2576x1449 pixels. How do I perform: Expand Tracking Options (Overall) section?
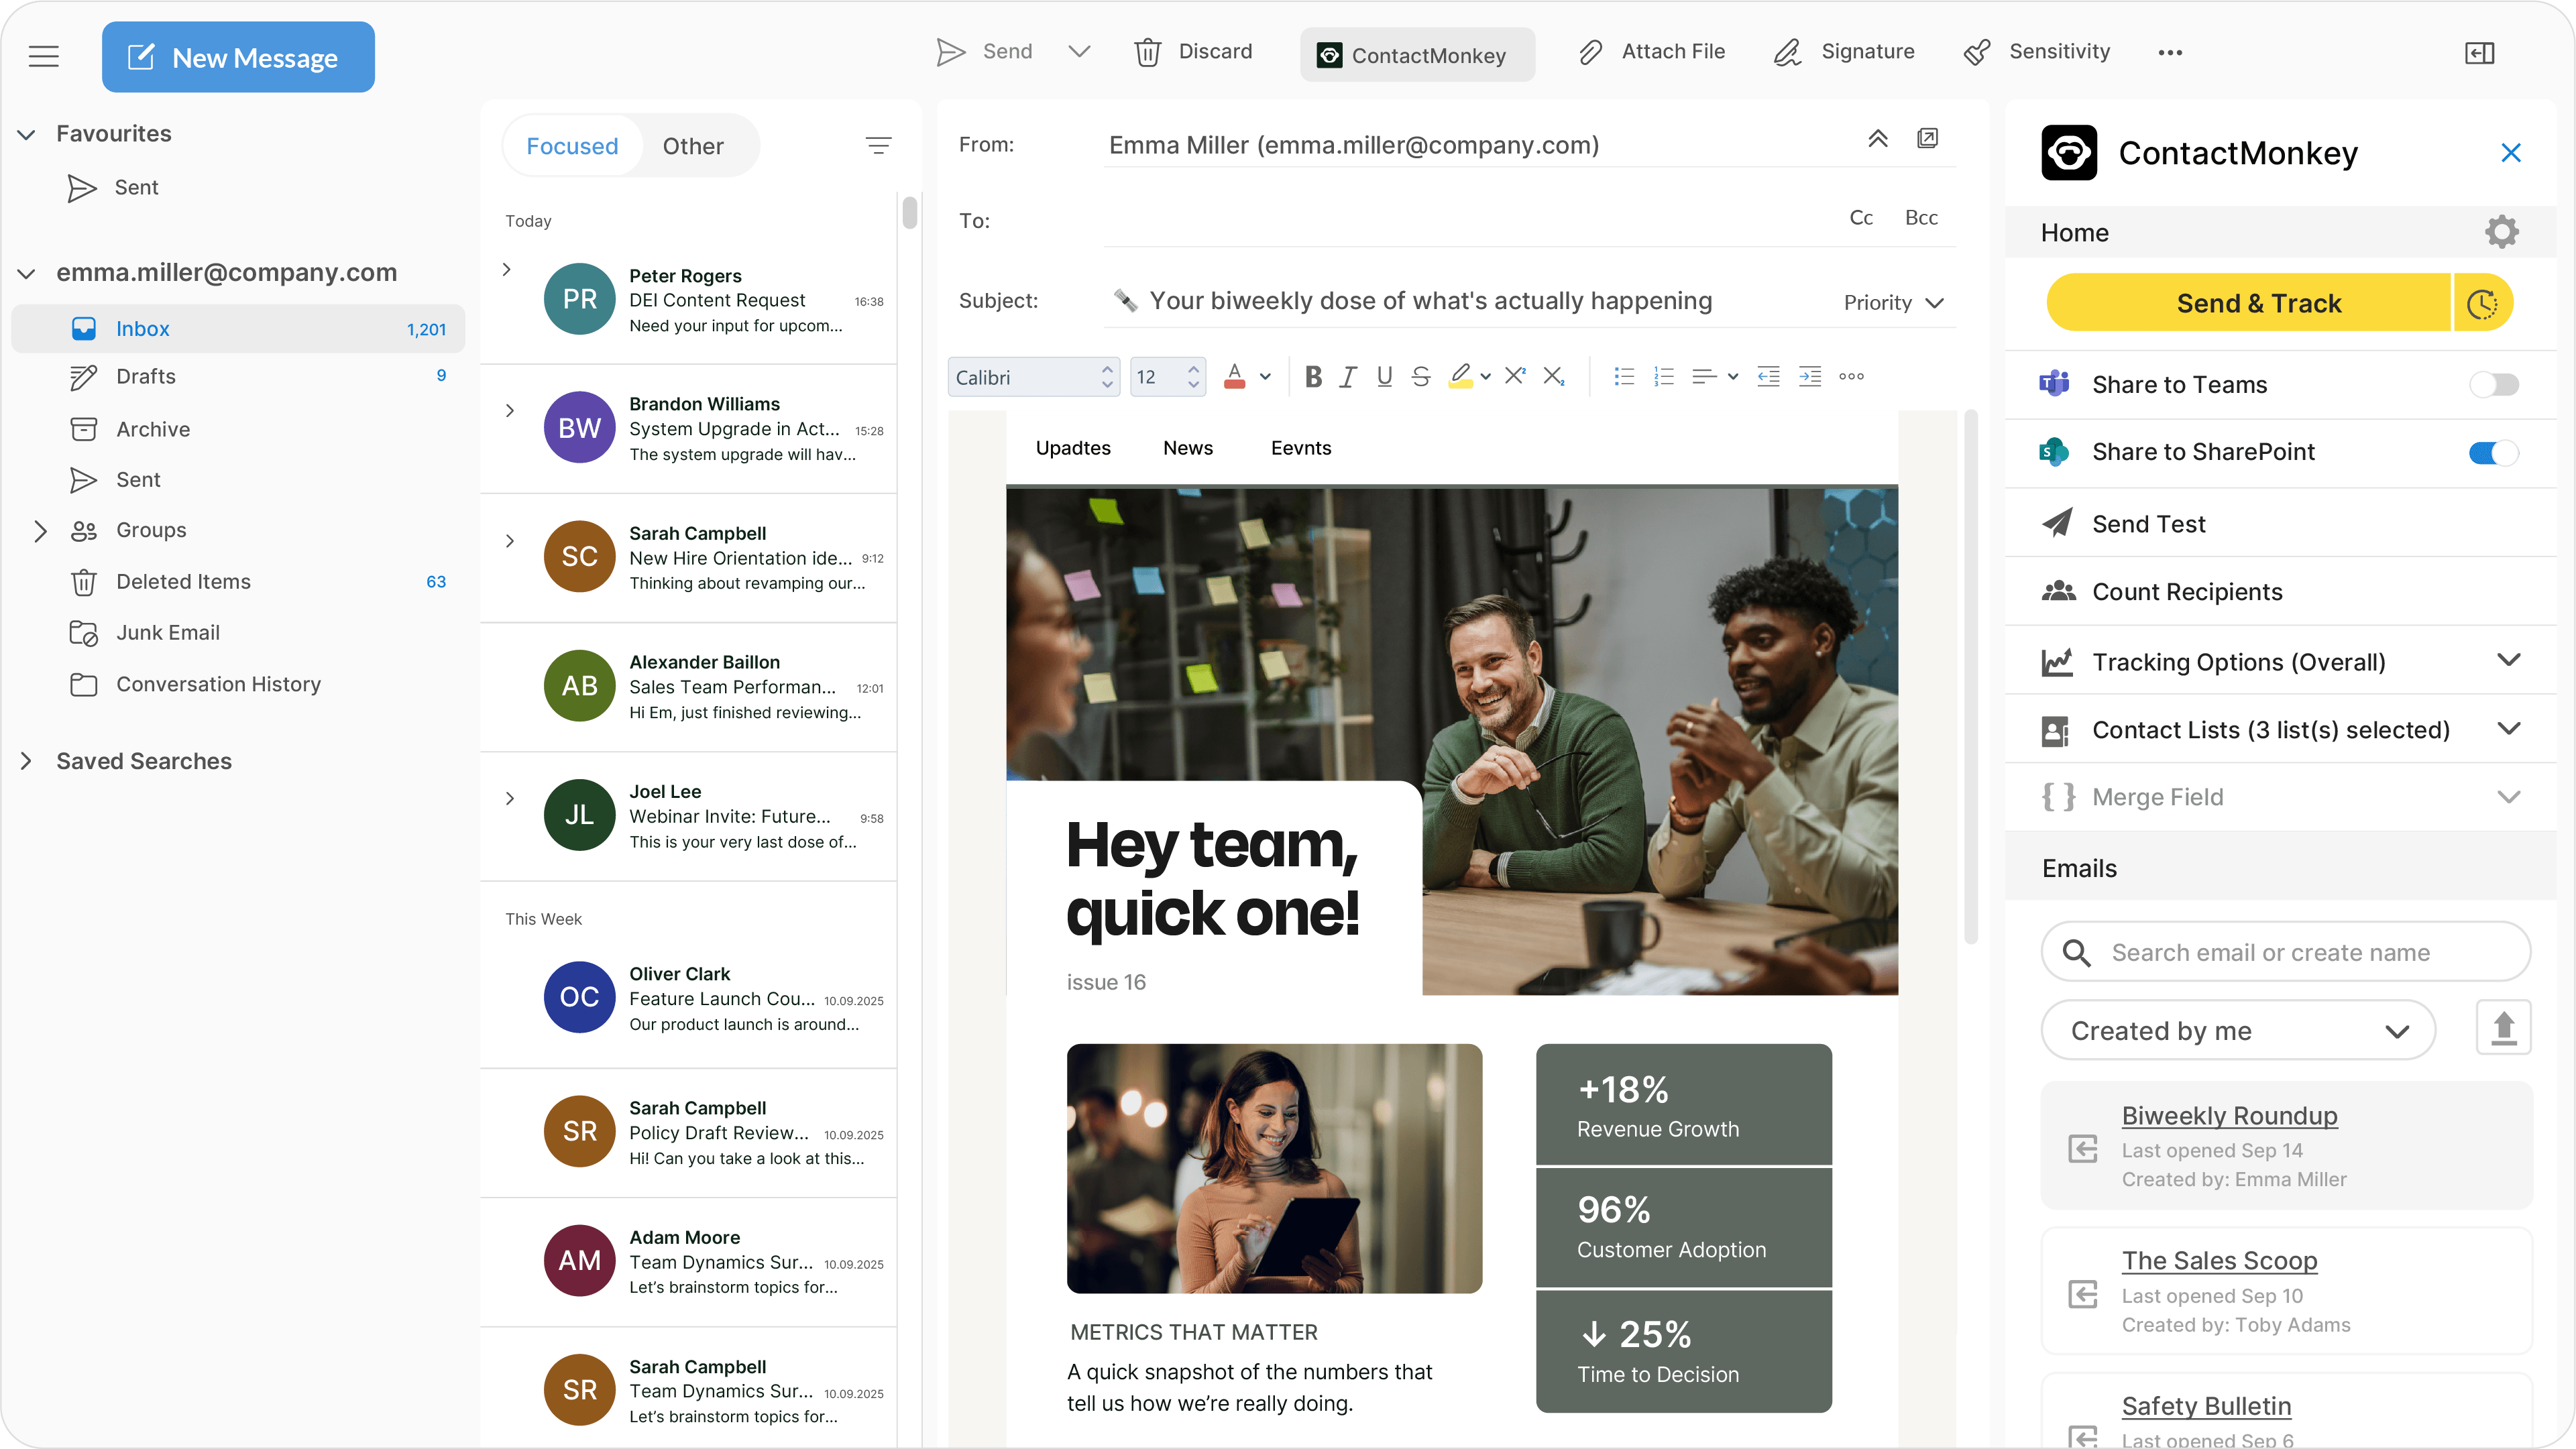(2508, 661)
